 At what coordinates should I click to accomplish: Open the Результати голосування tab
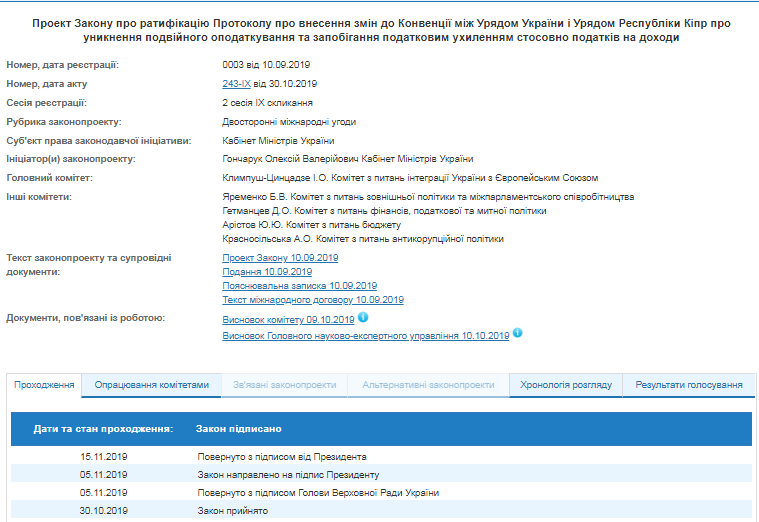tap(689, 384)
